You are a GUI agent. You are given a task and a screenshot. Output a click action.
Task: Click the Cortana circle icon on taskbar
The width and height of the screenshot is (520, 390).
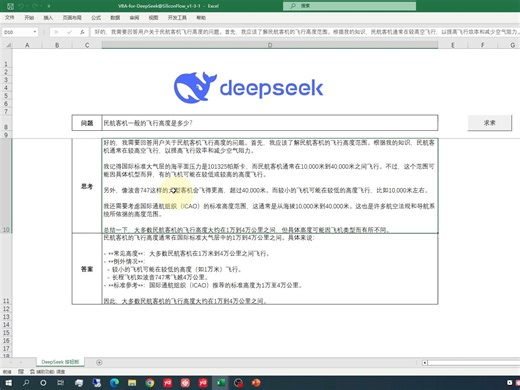[x=43, y=383]
